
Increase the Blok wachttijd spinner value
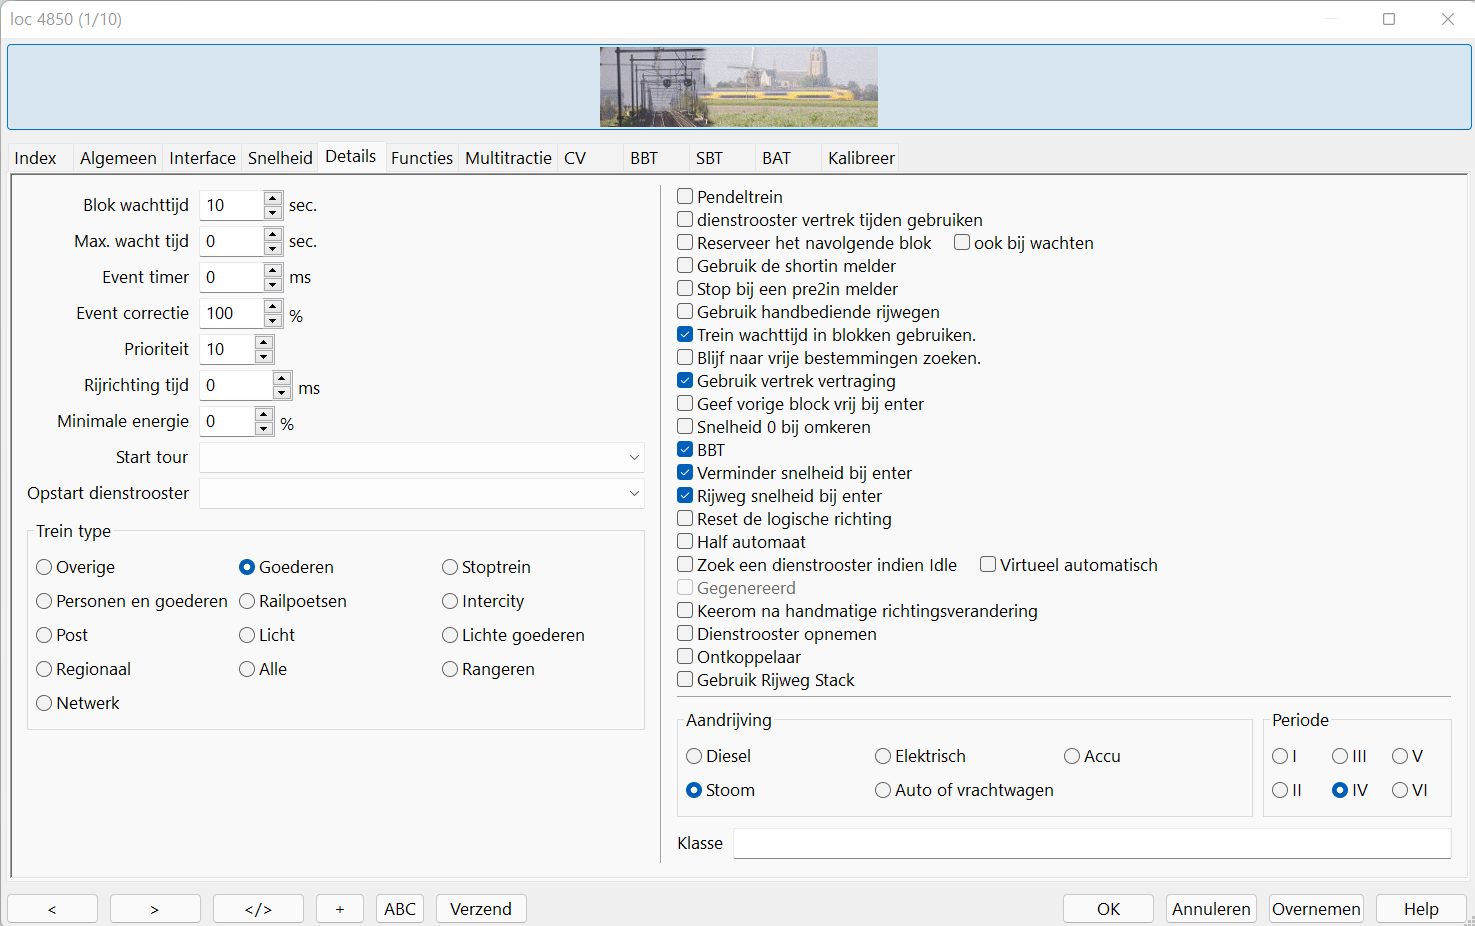(x=273, y=198)
